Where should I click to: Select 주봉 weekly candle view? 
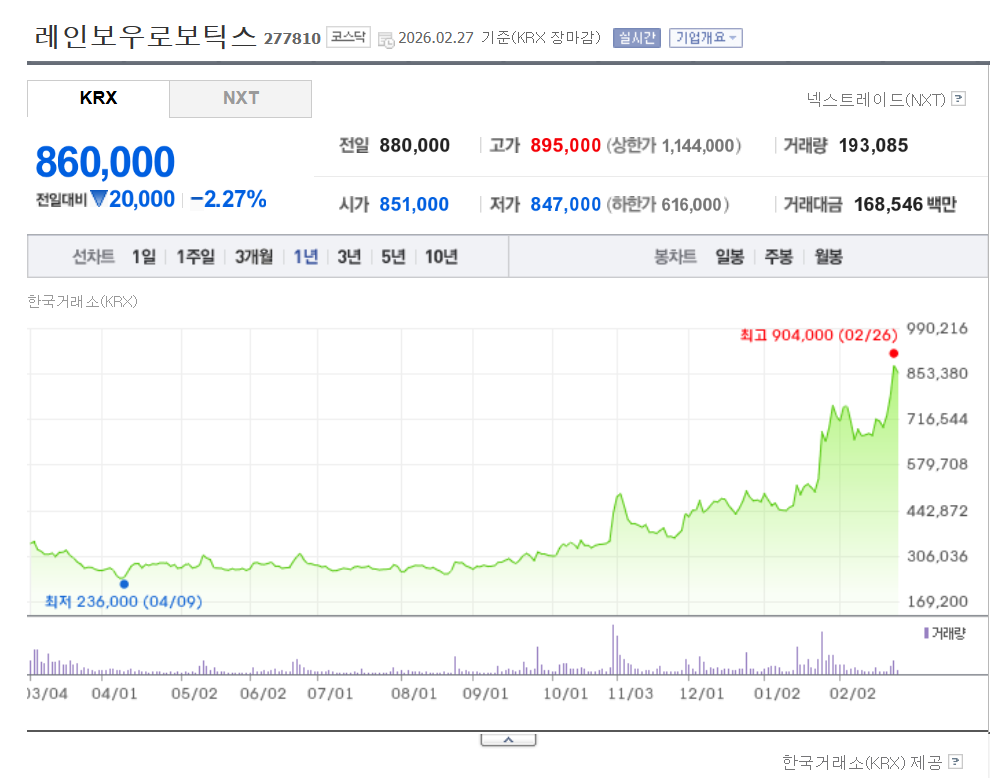778,256
